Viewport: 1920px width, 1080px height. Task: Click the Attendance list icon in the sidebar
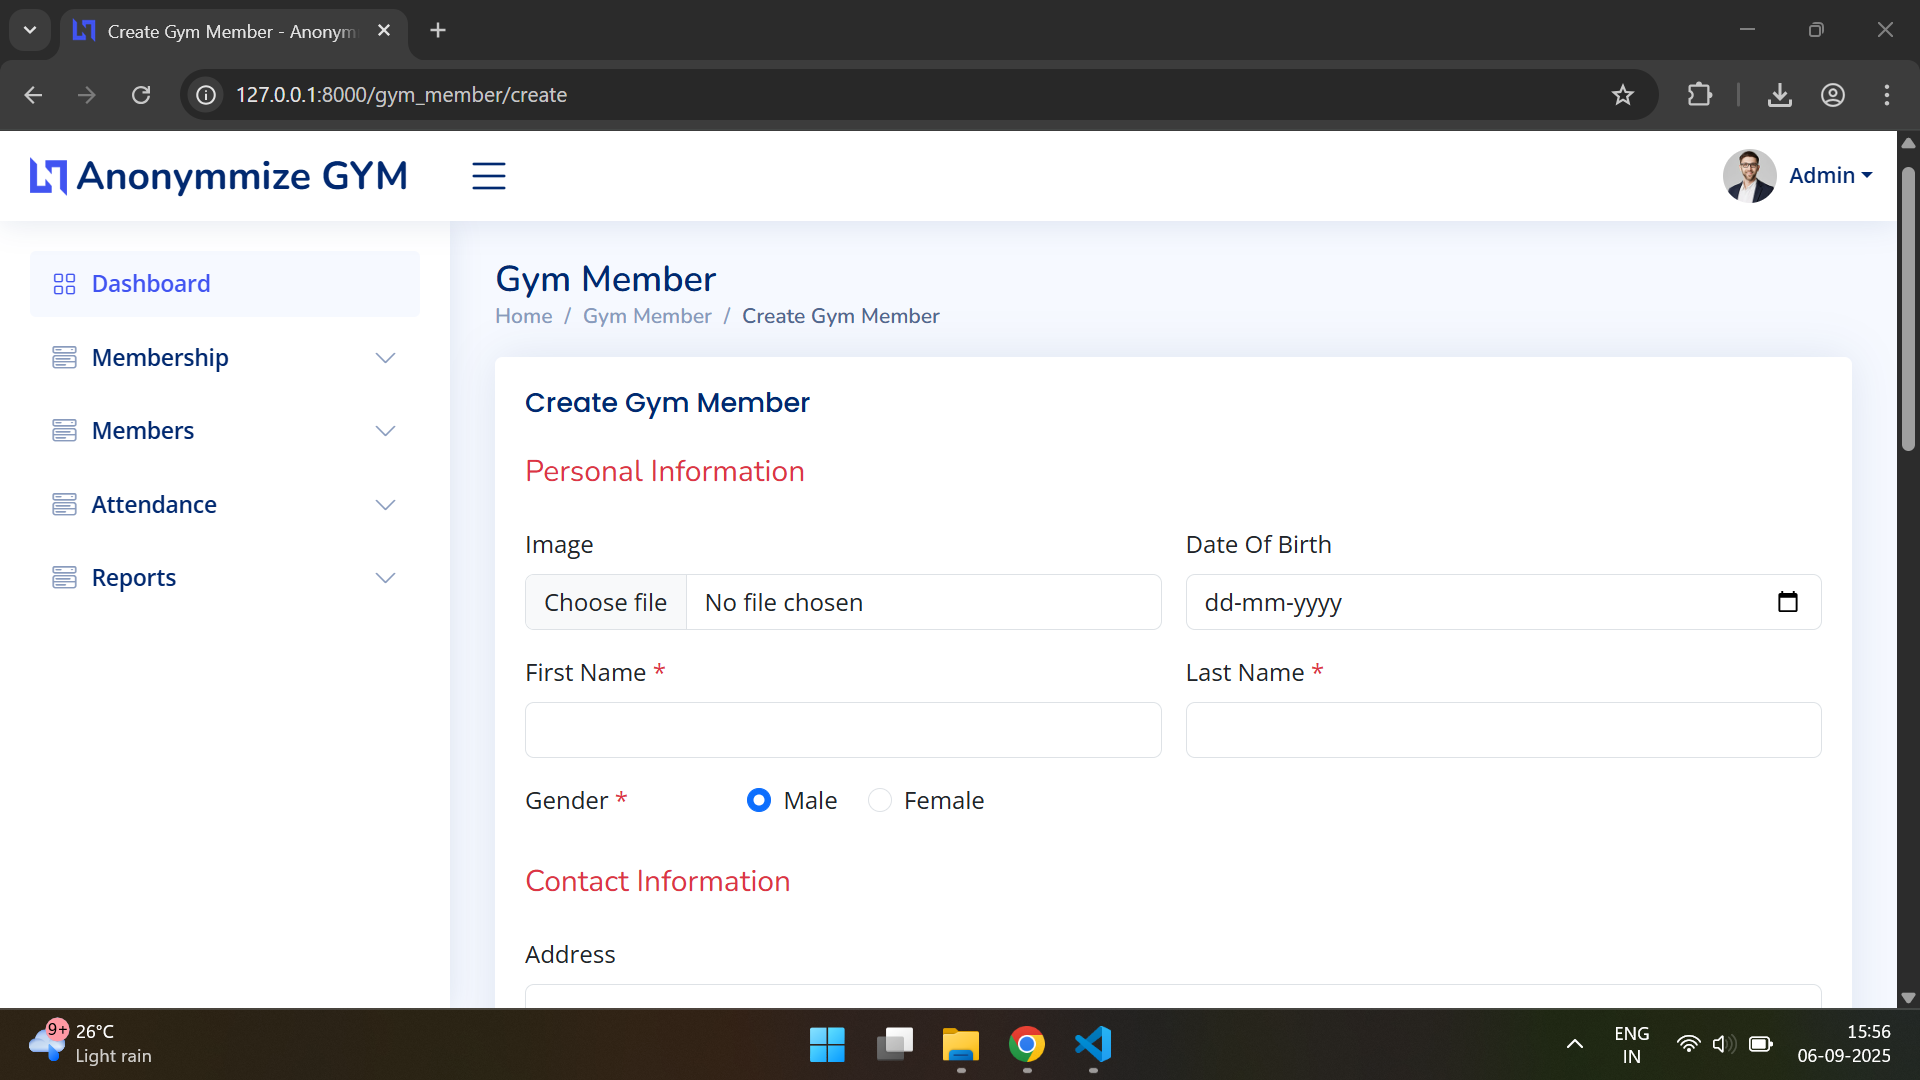(x=64, y=504)
